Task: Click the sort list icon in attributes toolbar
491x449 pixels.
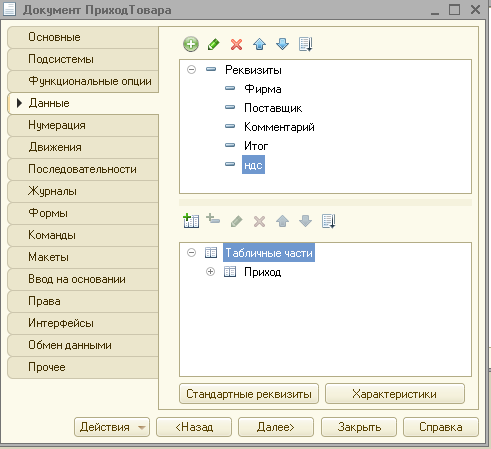Action: coord(306,44)
